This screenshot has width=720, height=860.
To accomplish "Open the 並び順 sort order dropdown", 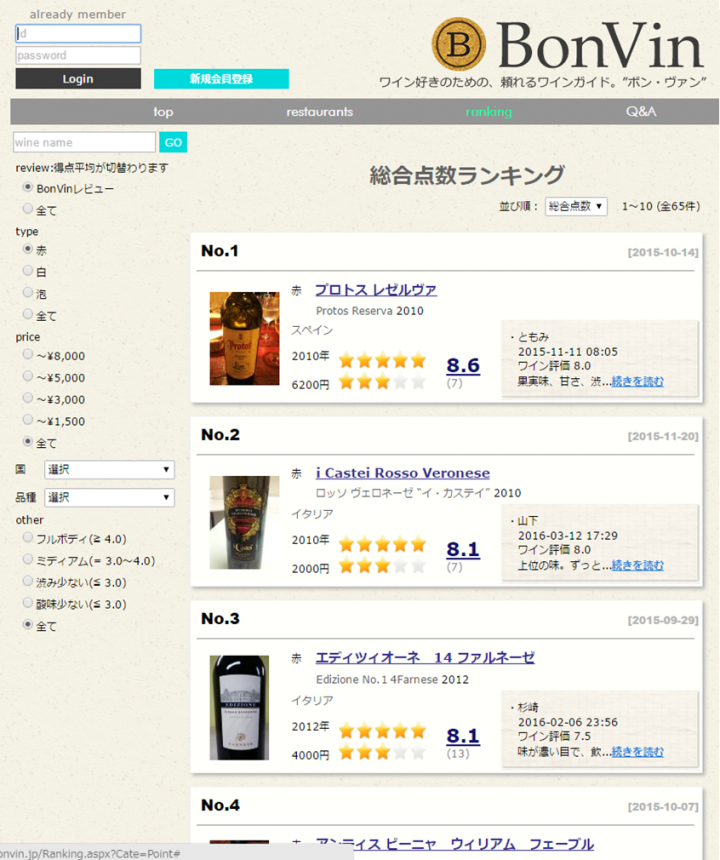I will click(x=576, y=206).
